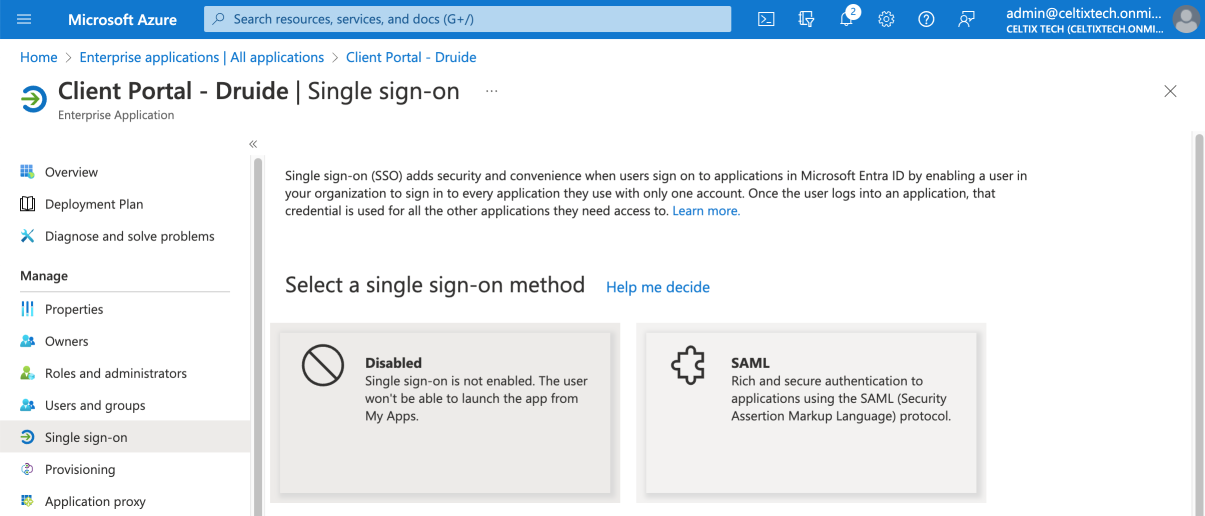Launch Cloud Shell from the top bar

766,19
